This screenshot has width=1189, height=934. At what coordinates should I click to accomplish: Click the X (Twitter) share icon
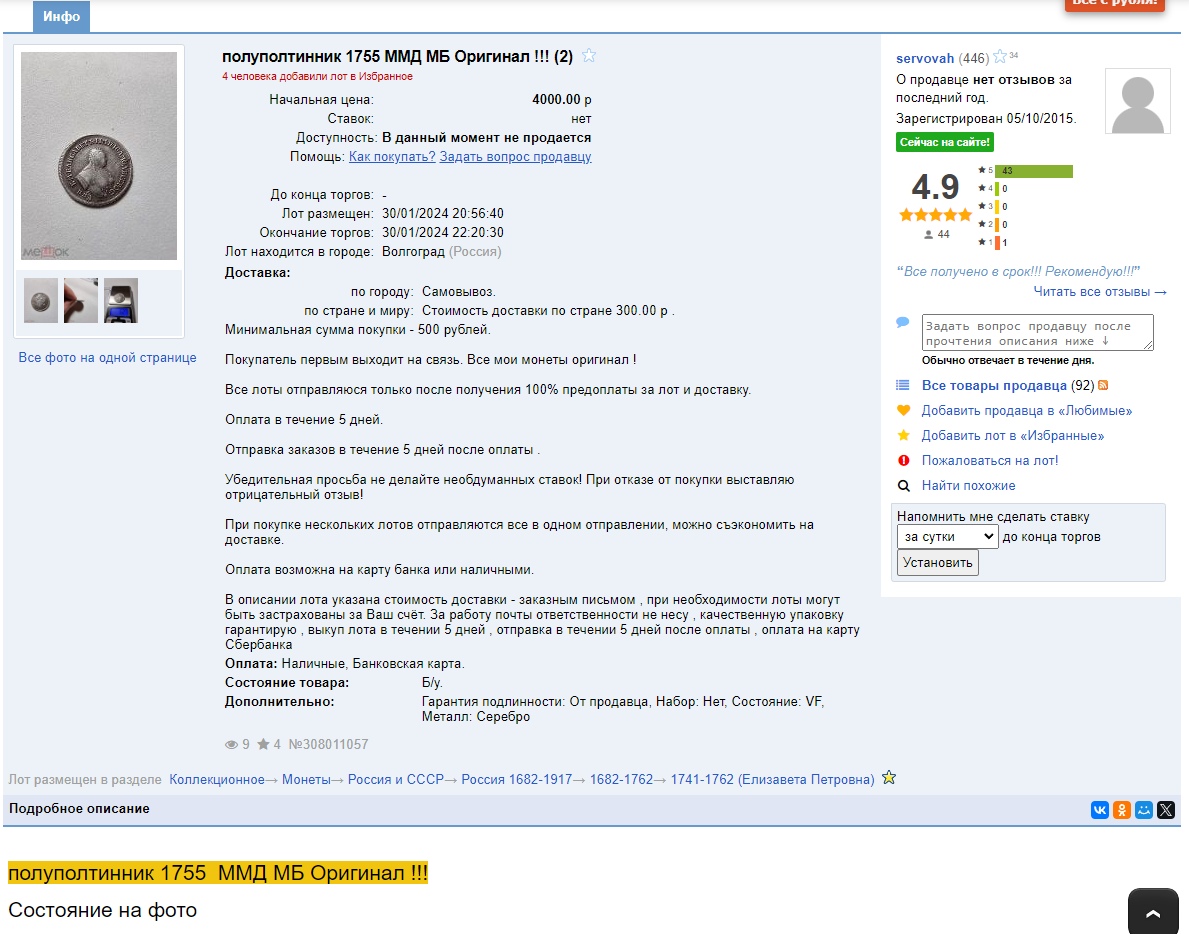(x=1166, y=810)
